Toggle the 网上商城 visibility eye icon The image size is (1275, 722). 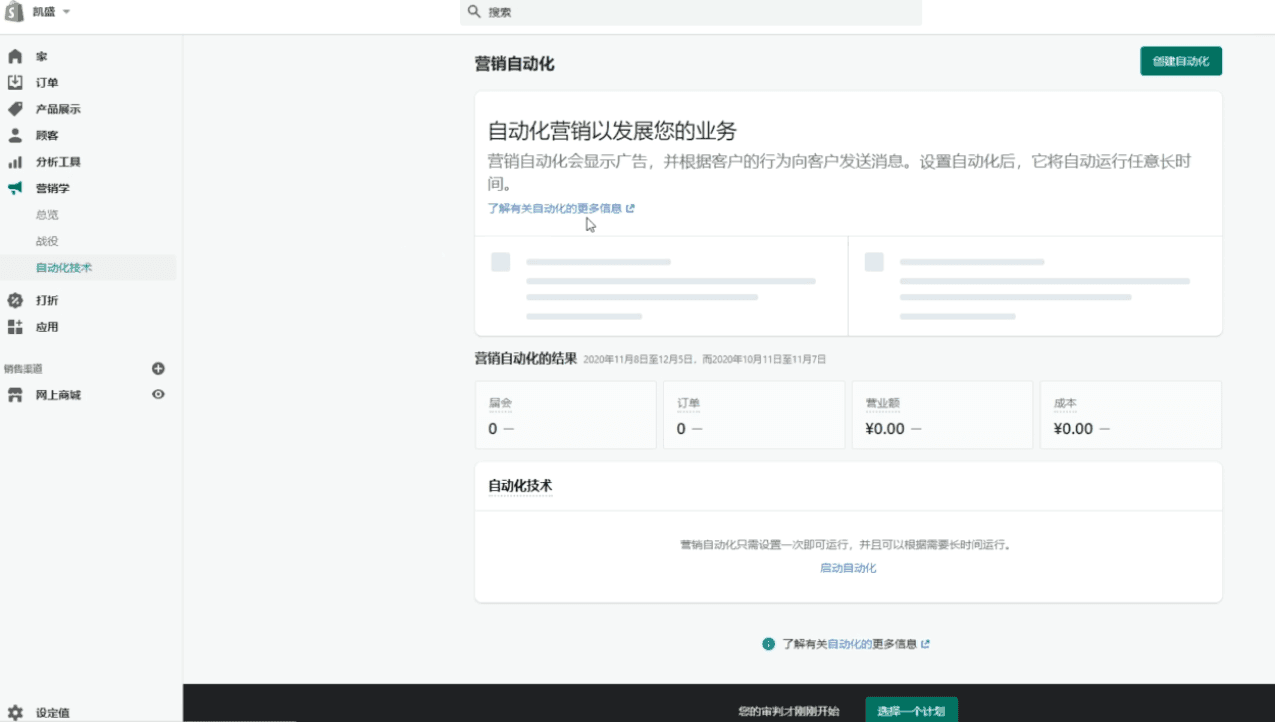point(158,394)
